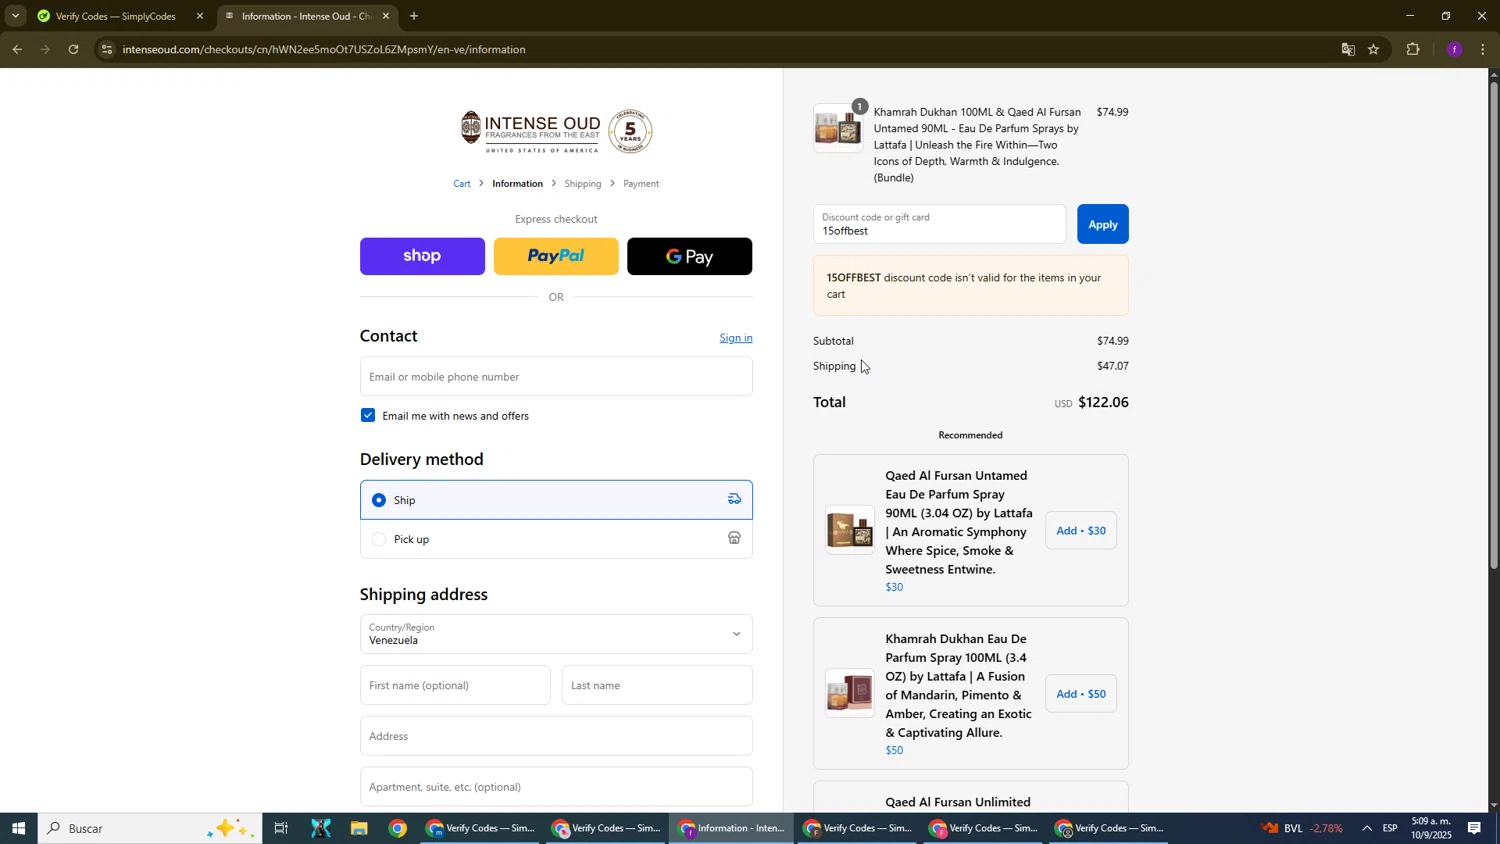Open the Information Intense Oud taskbar window
The image size is (1500, 844).
[732, 828]
